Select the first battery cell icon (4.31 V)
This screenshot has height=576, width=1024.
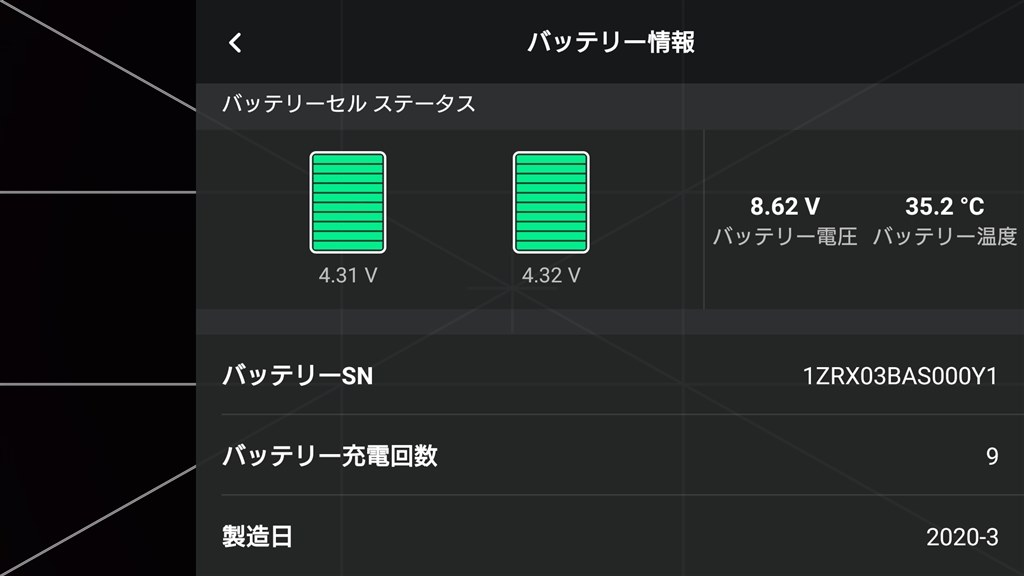[348, 202]
